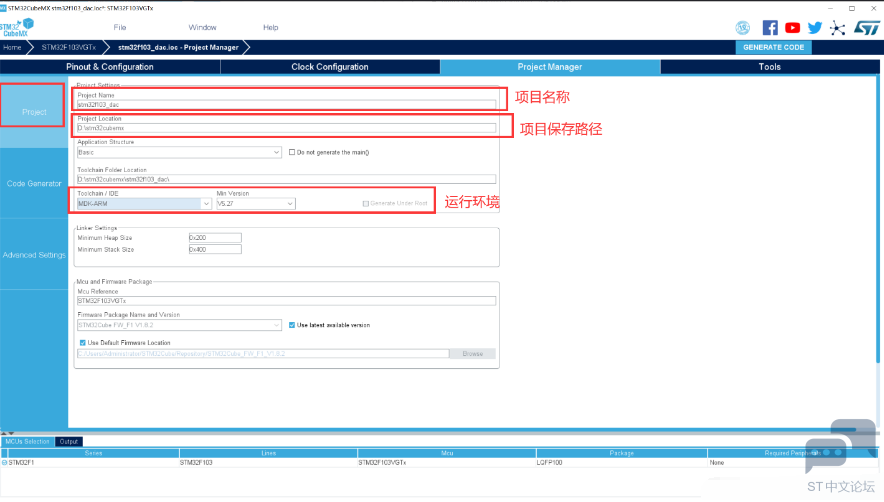Image resolution: width=884 pixels, height=502 pixels.
Task: Open the Tools tab
Action: (770, 67)
